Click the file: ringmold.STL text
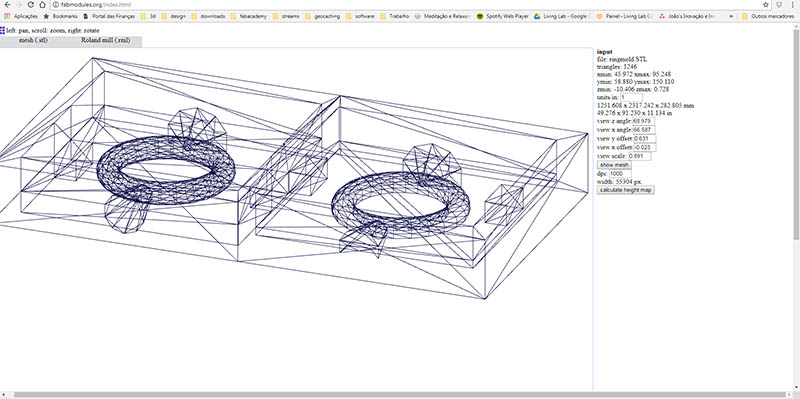This screenshot has width=800, height=399. [x=622, y=59]
